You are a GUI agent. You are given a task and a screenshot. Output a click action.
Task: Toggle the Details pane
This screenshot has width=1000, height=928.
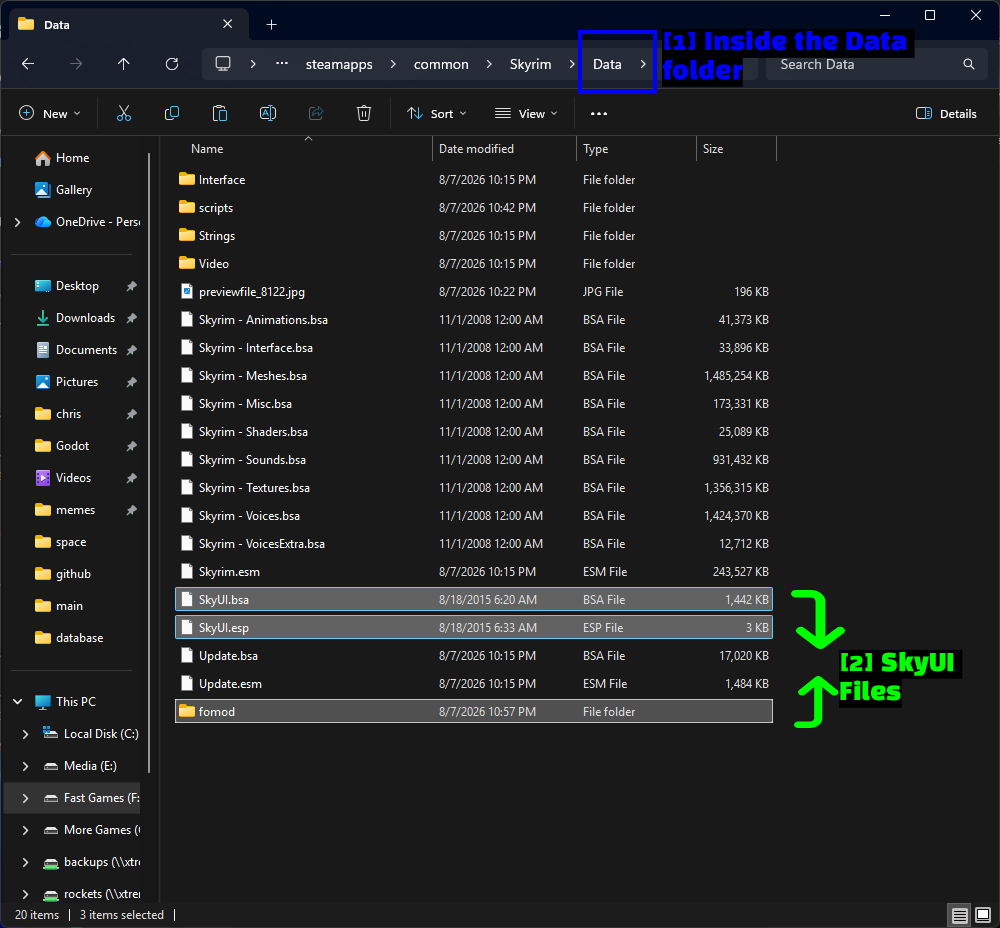946,114
